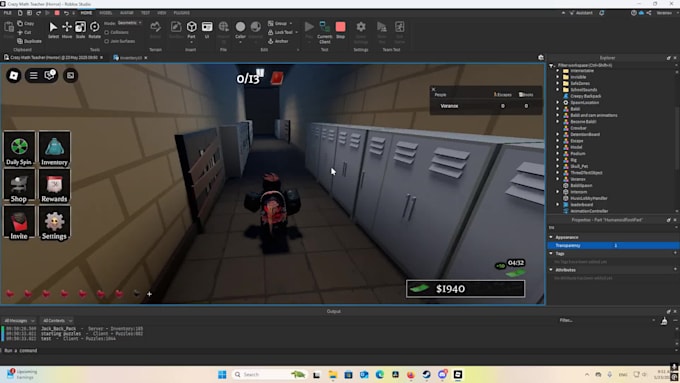Expand the SchoolSounds folder
This screenshot has height=383, width=680.
(558, 90)
